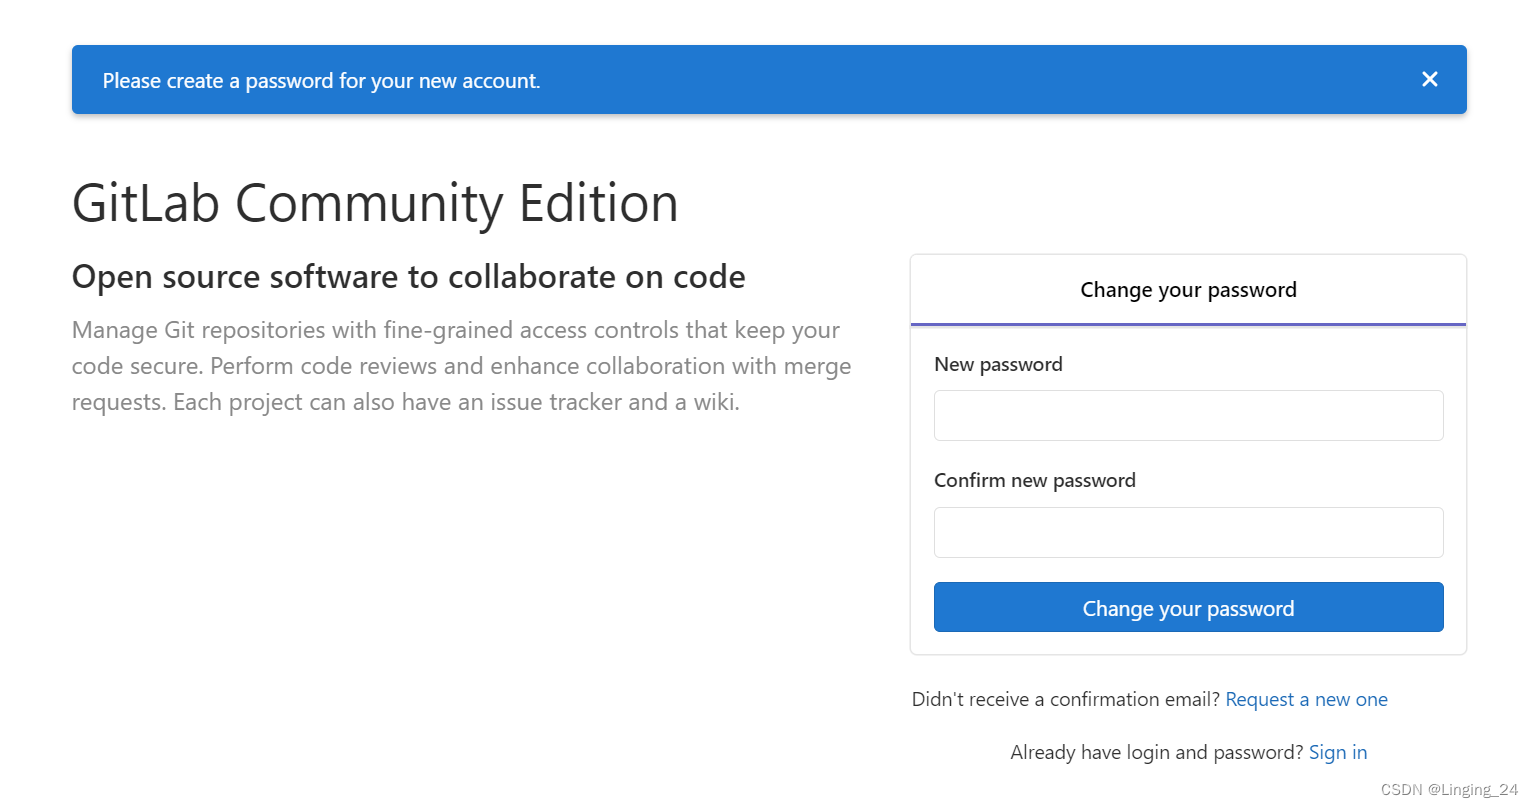Click the 'Please create a password' alert message
1534x808 pixels.
(321, 81)
